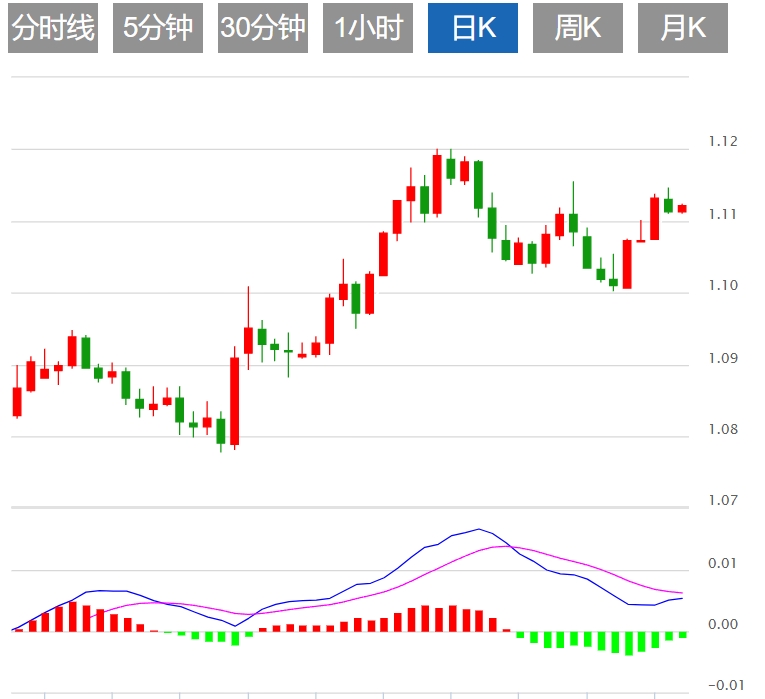Click the 1.10 price axis label
This screenshot has width=765, height=699.
coord(723,285)
